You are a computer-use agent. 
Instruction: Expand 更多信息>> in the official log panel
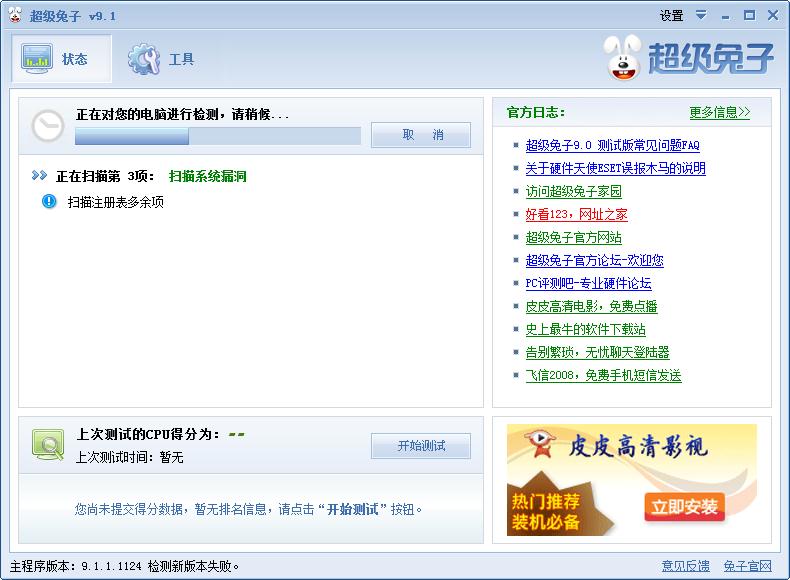[719, 112]
